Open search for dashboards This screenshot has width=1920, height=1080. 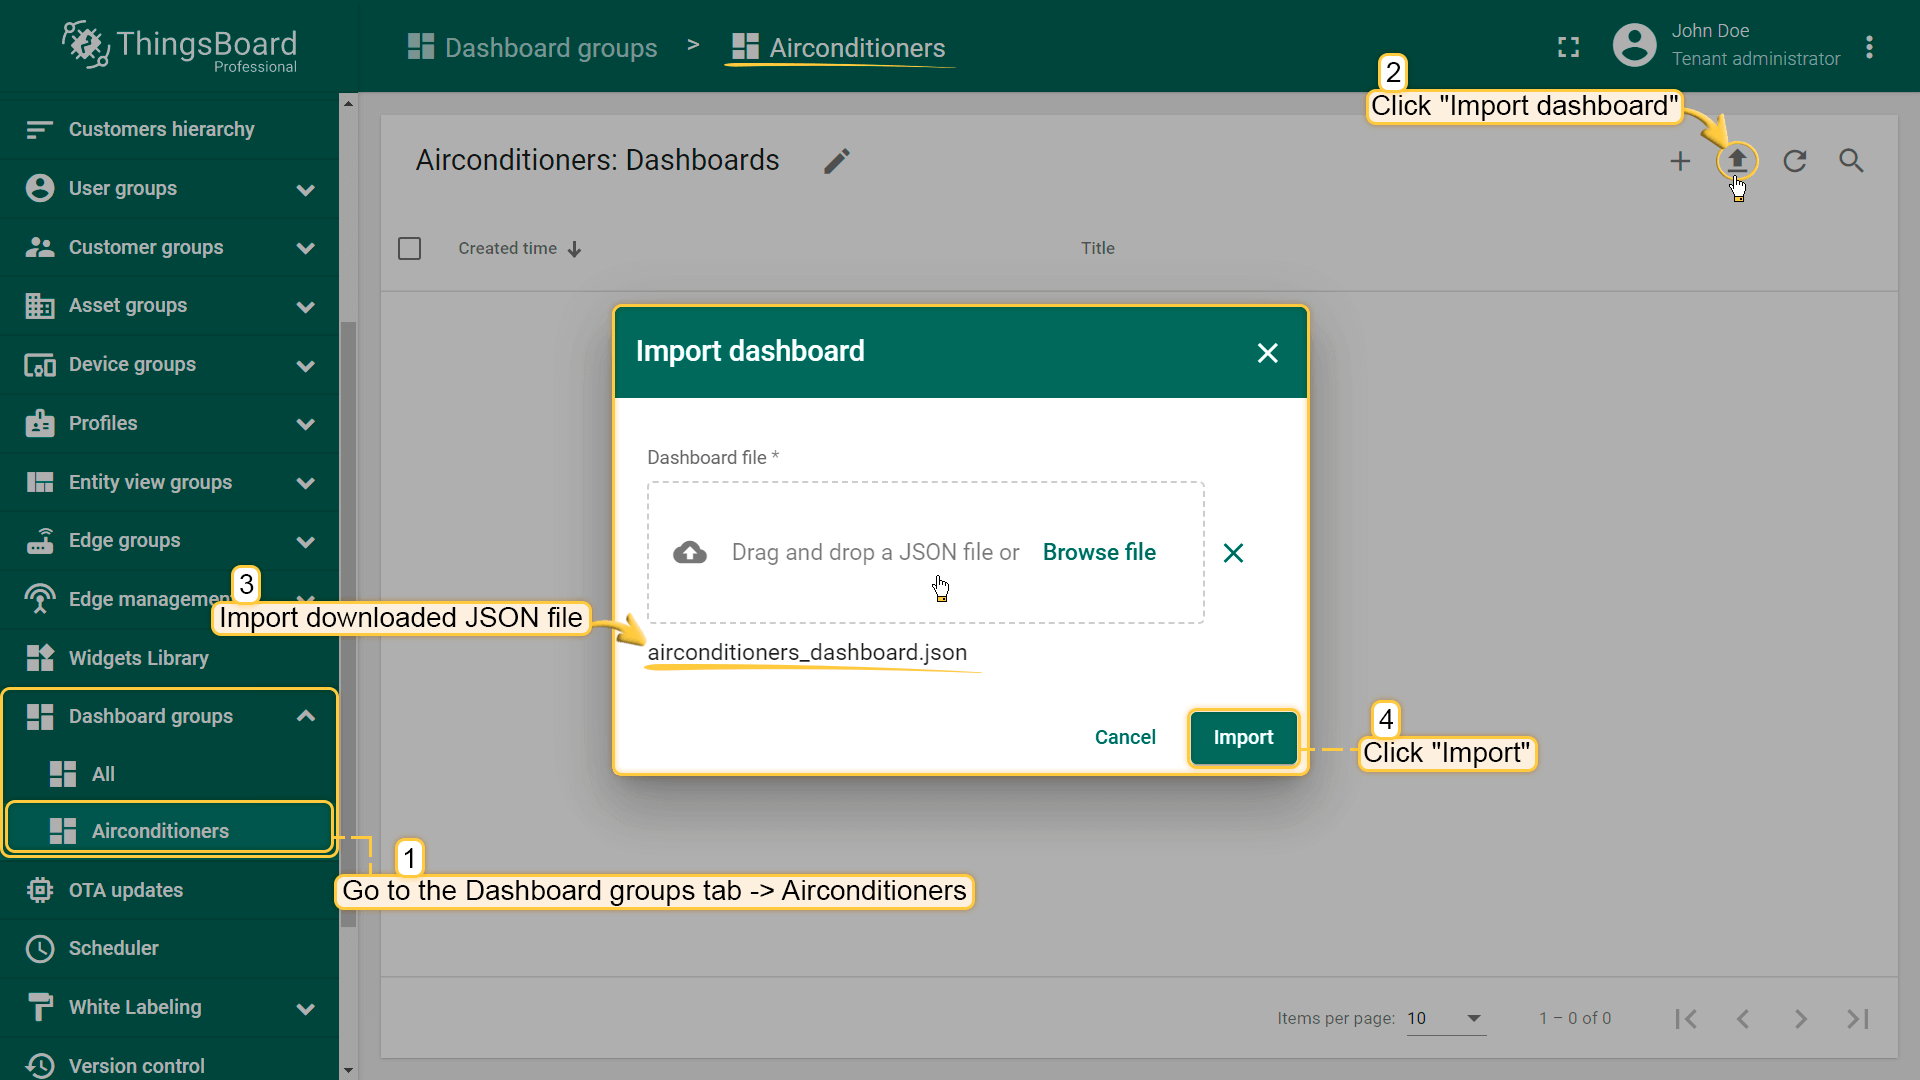1851,161
